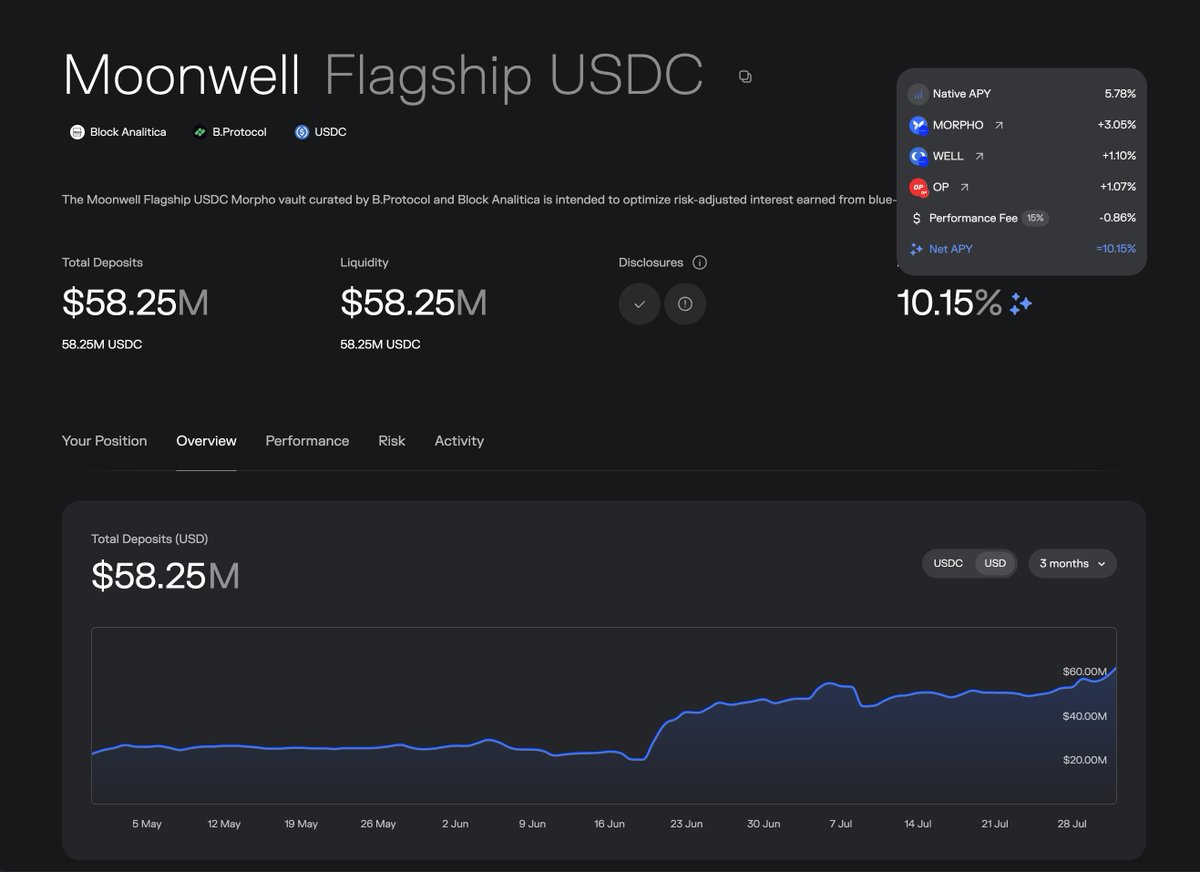1200x872 pixels.
Task: Click the +1.10% WELL reward value
Action: (1118, 156)
